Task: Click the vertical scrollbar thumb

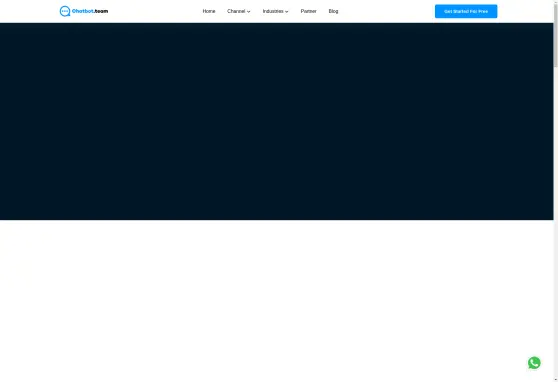Action: pos(556,33)
